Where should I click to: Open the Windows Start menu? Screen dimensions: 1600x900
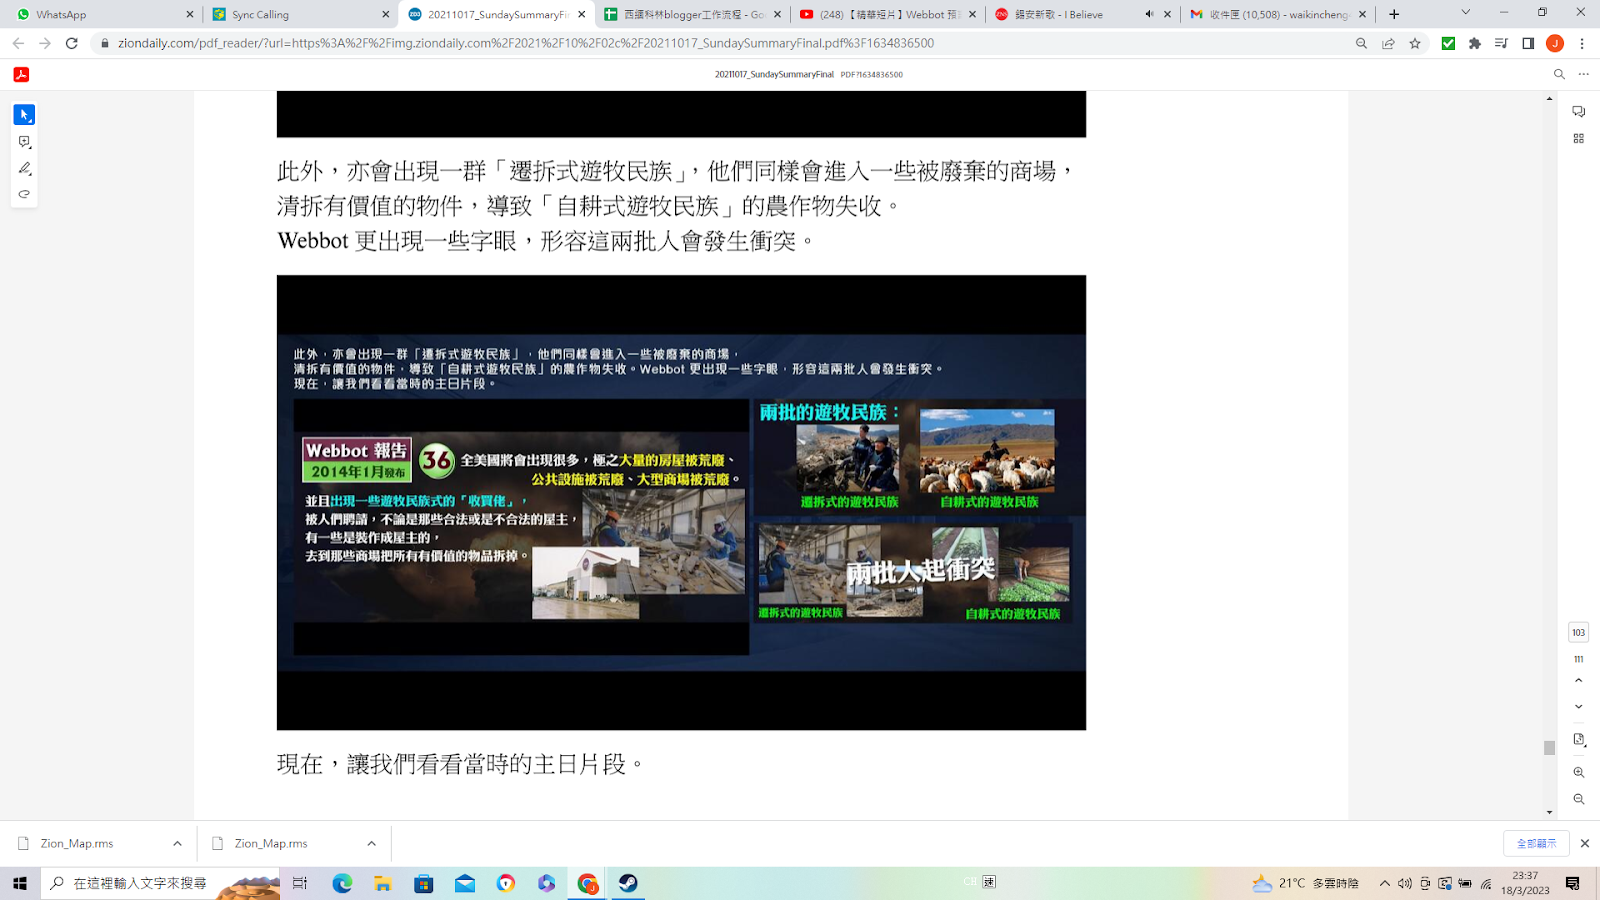(20, 883)
